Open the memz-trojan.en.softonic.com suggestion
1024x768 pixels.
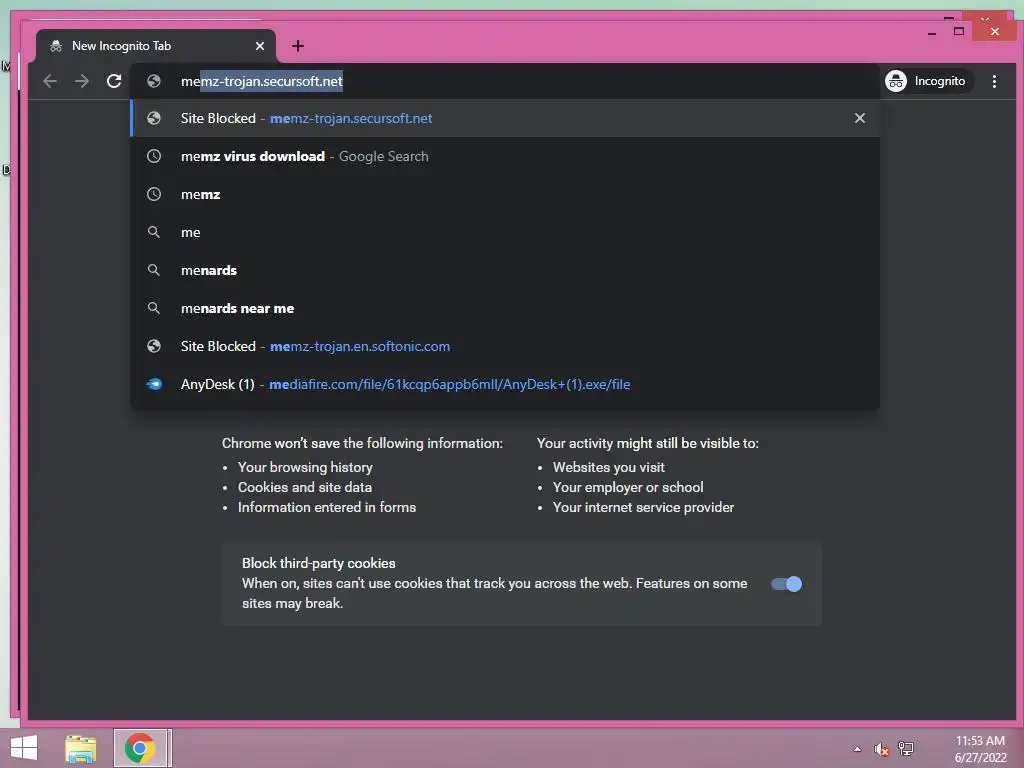[x=504, y=346]
